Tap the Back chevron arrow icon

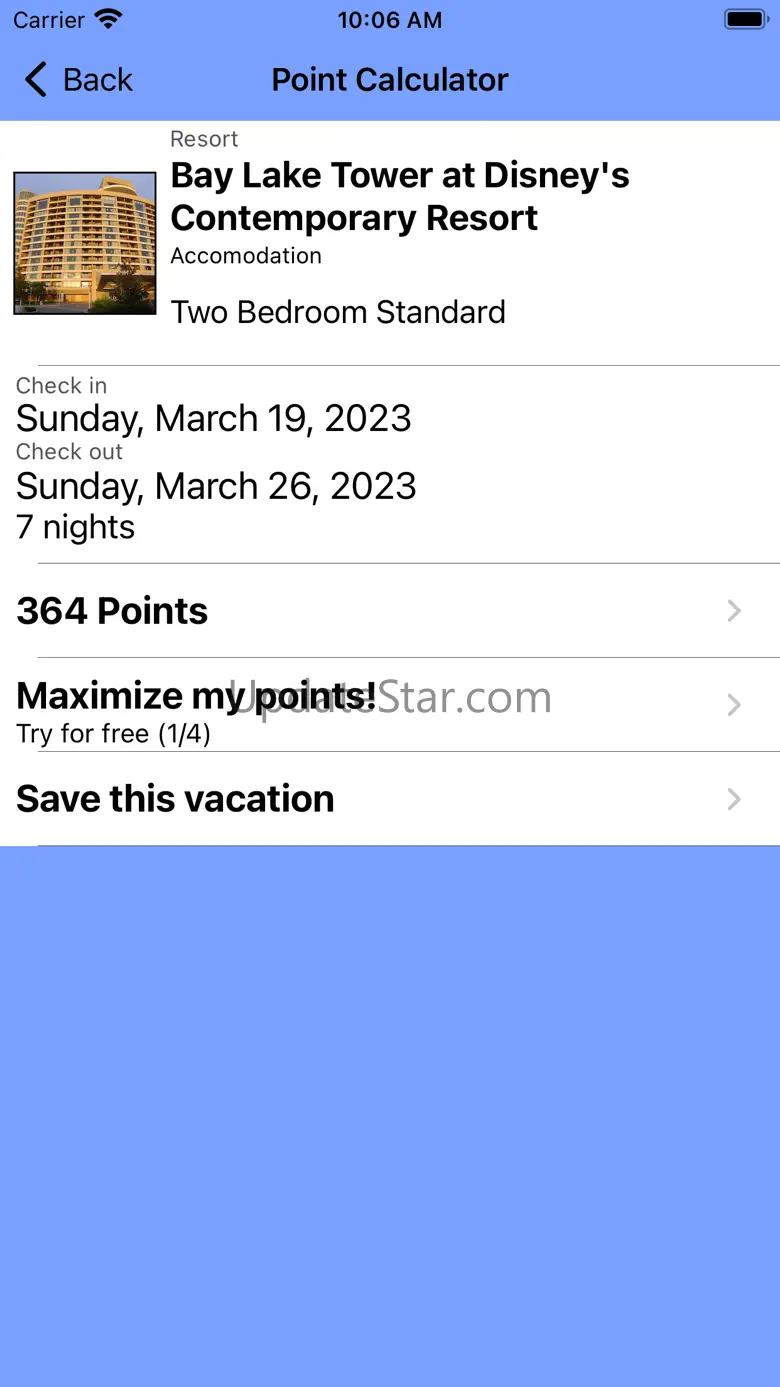[x=36, y=80]
